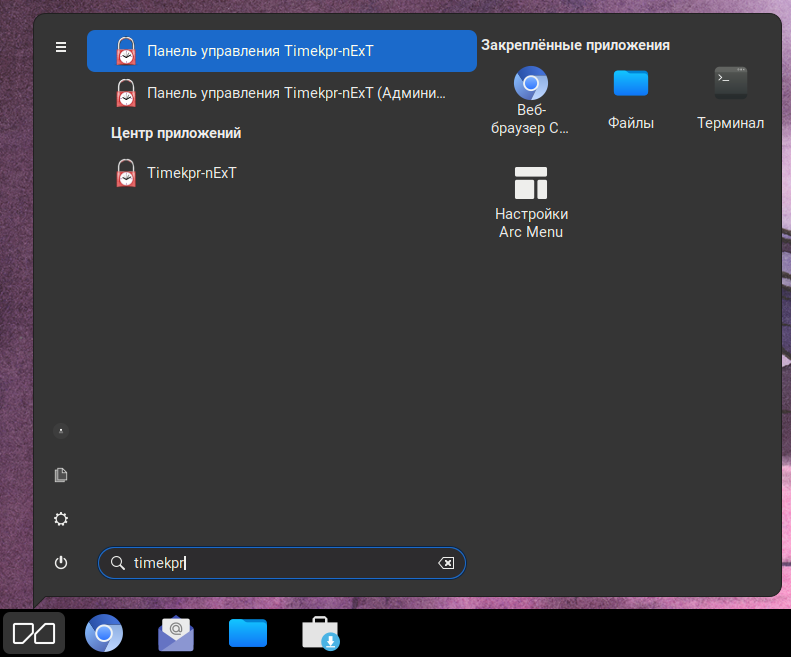791x657 pixels.
Task: Toggle the Arc Menu button on taskbar
Action: coord(34,633)
